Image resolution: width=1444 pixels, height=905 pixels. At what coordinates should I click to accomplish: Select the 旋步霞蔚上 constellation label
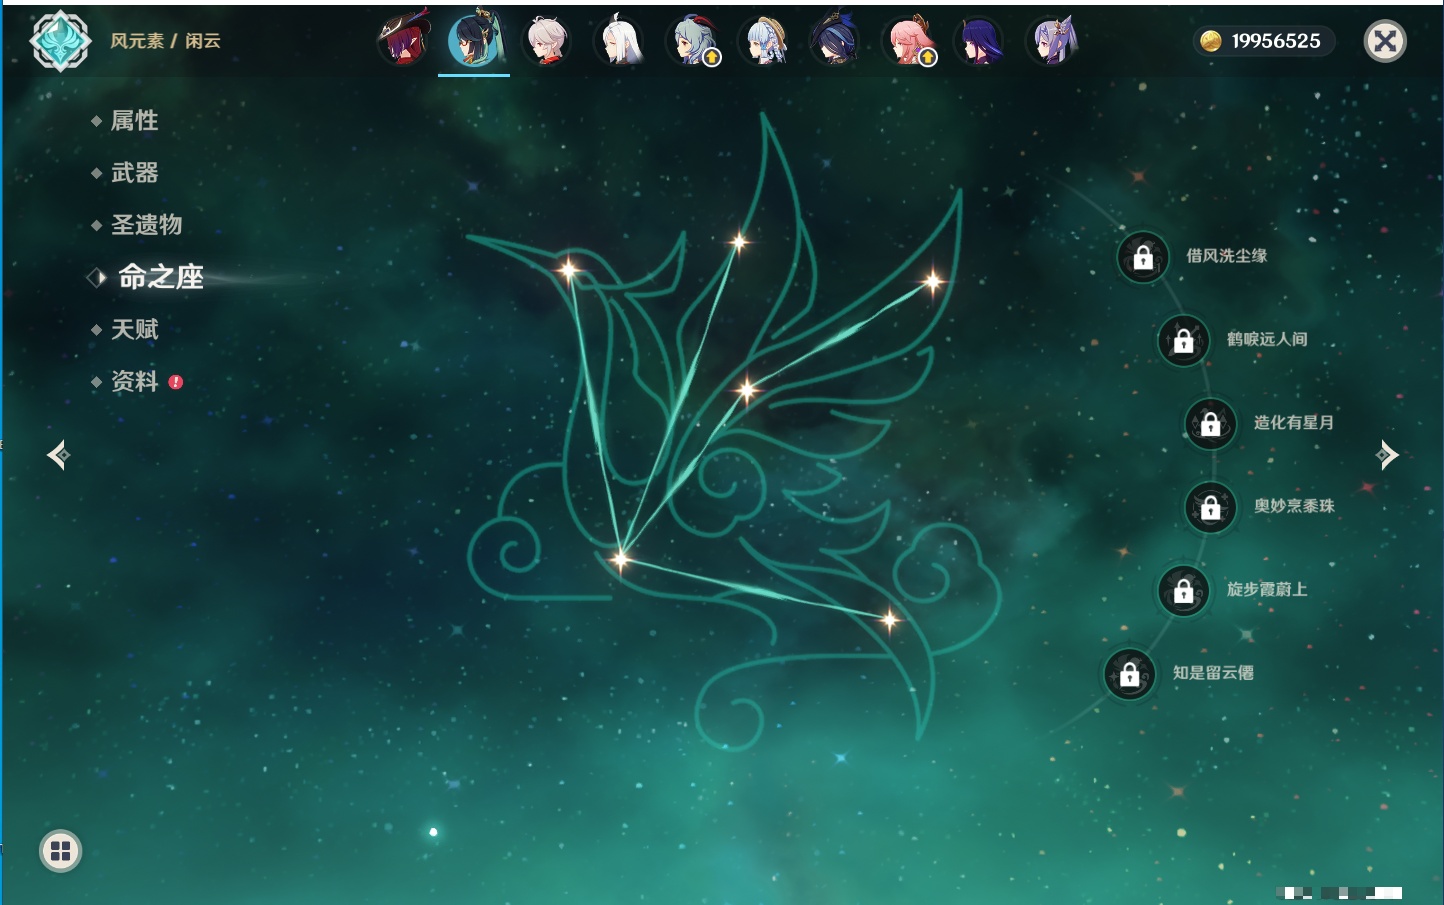(1267, 589)
